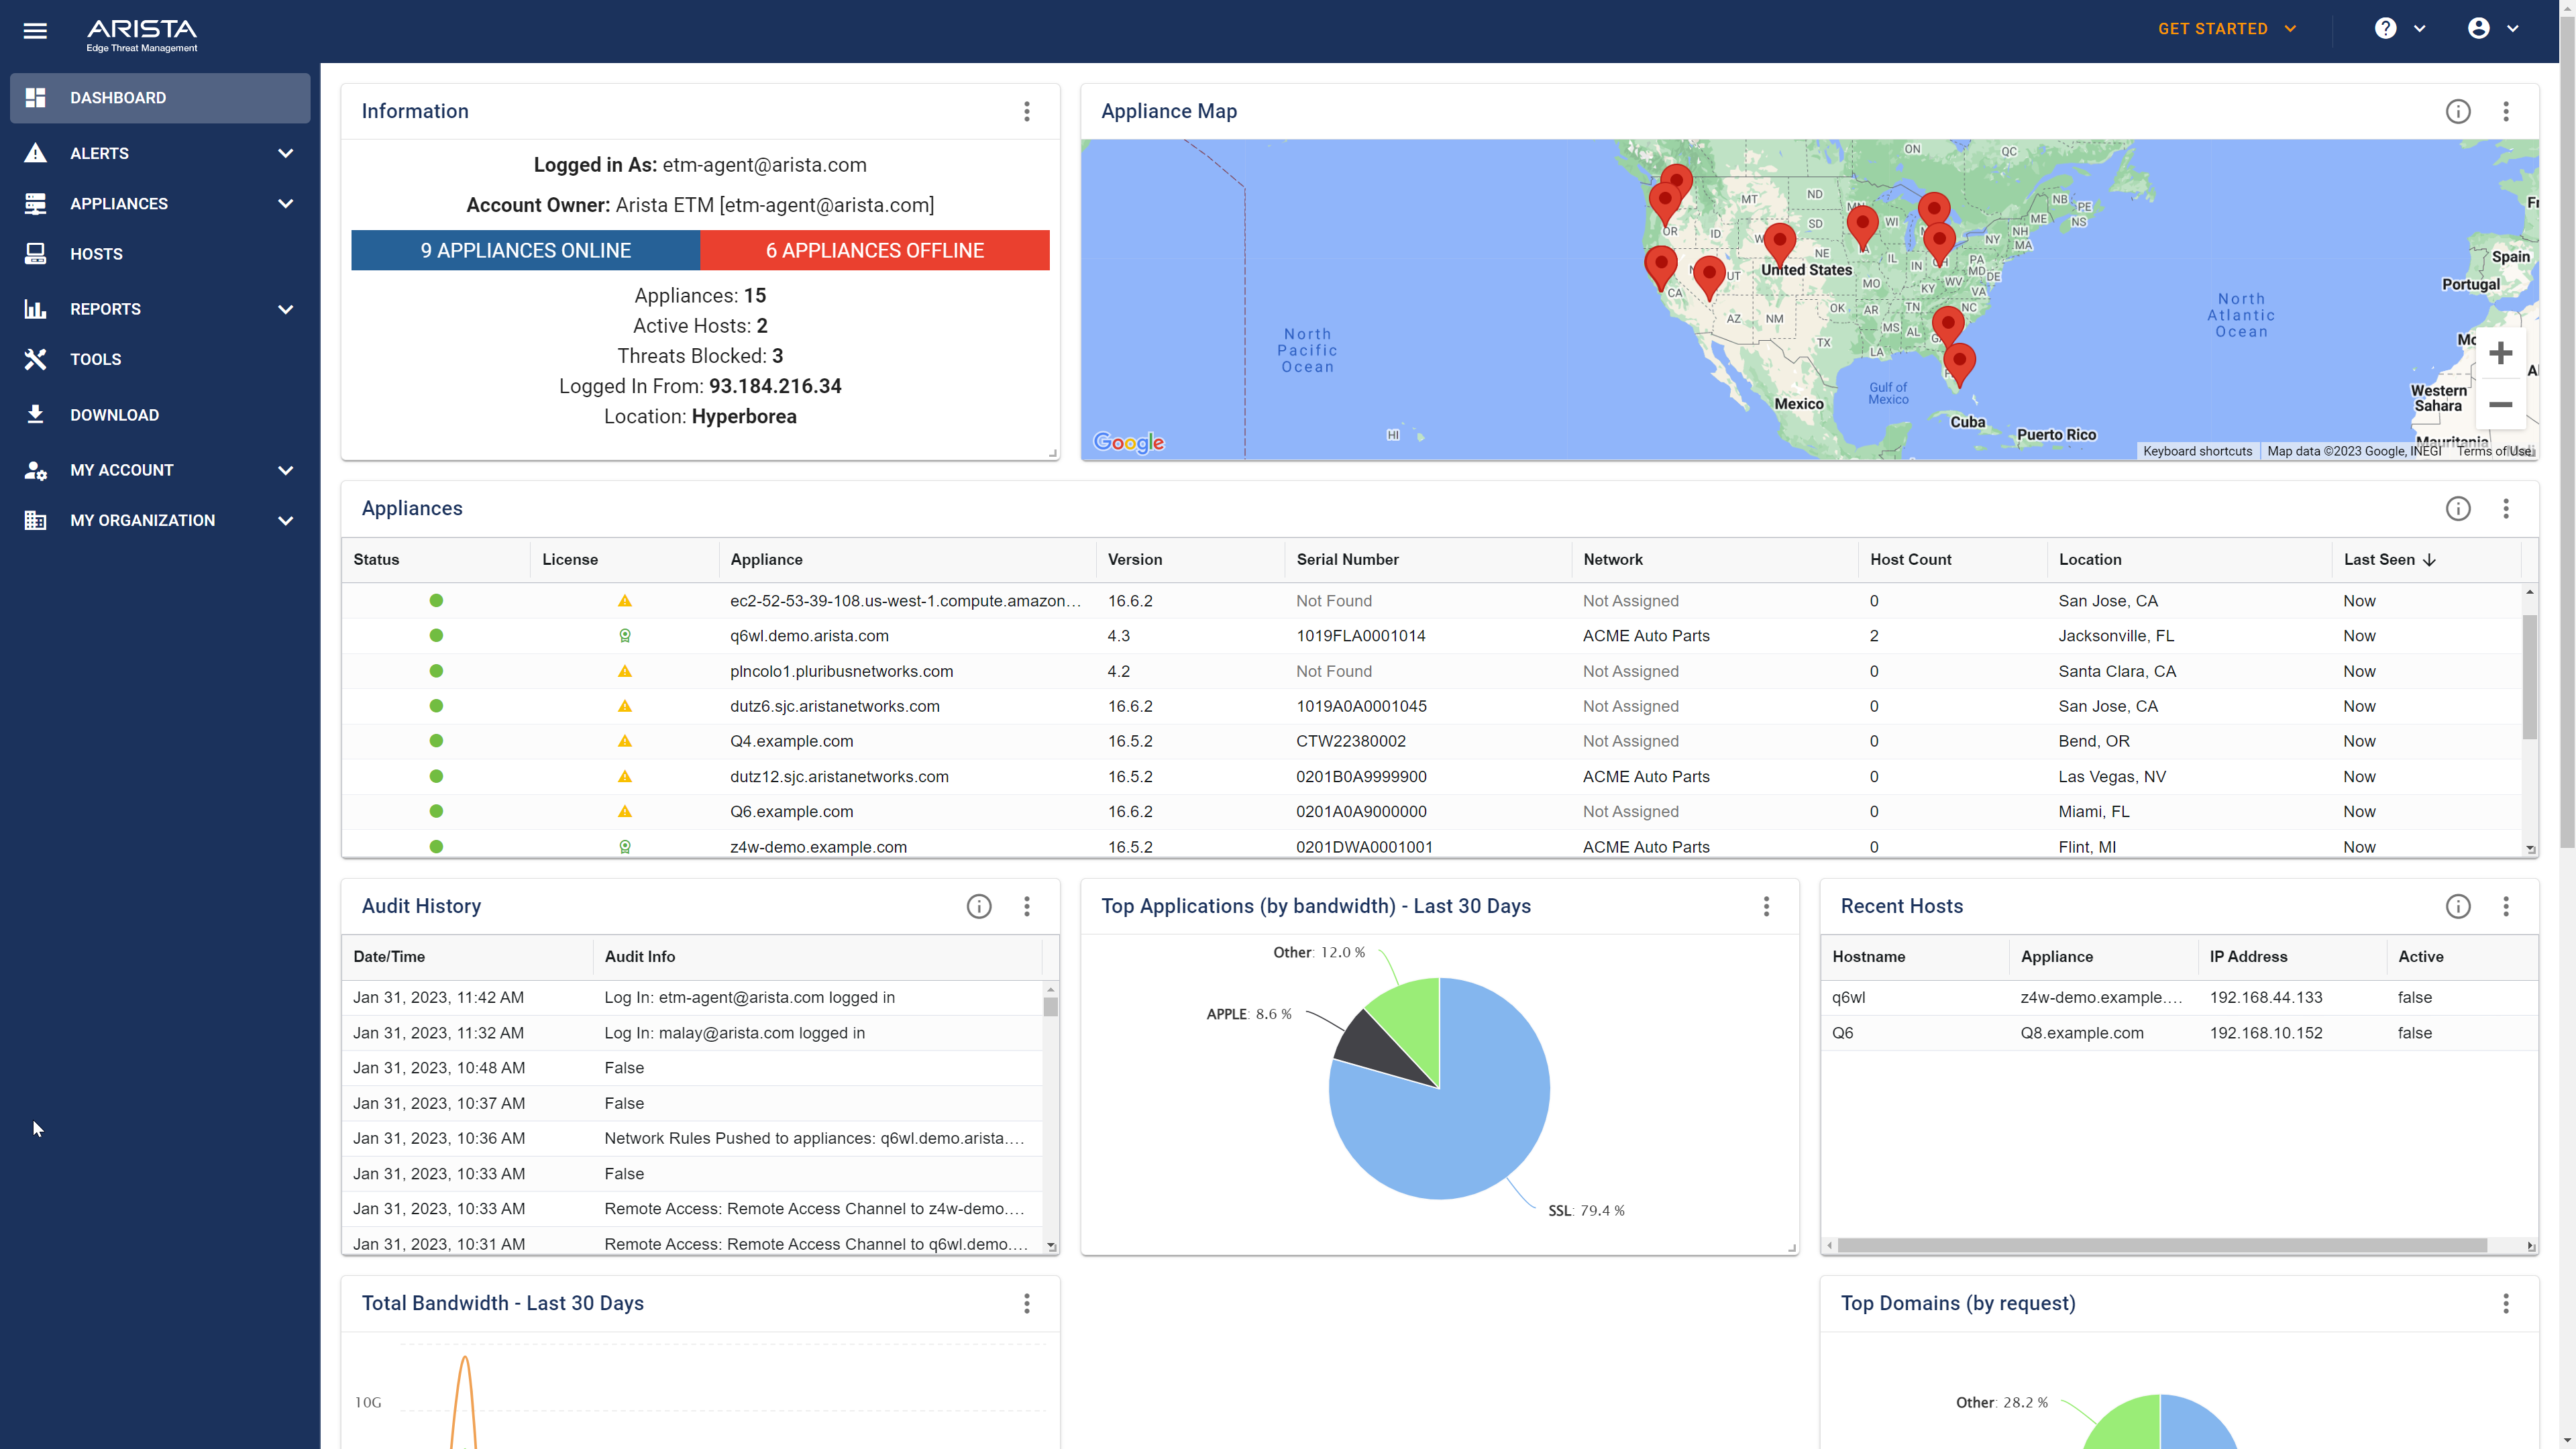Viewport: 2576px width, 1449px height.
Task: Open appliance q6wl.demo.arista.com row
Action: [1432, 636]
